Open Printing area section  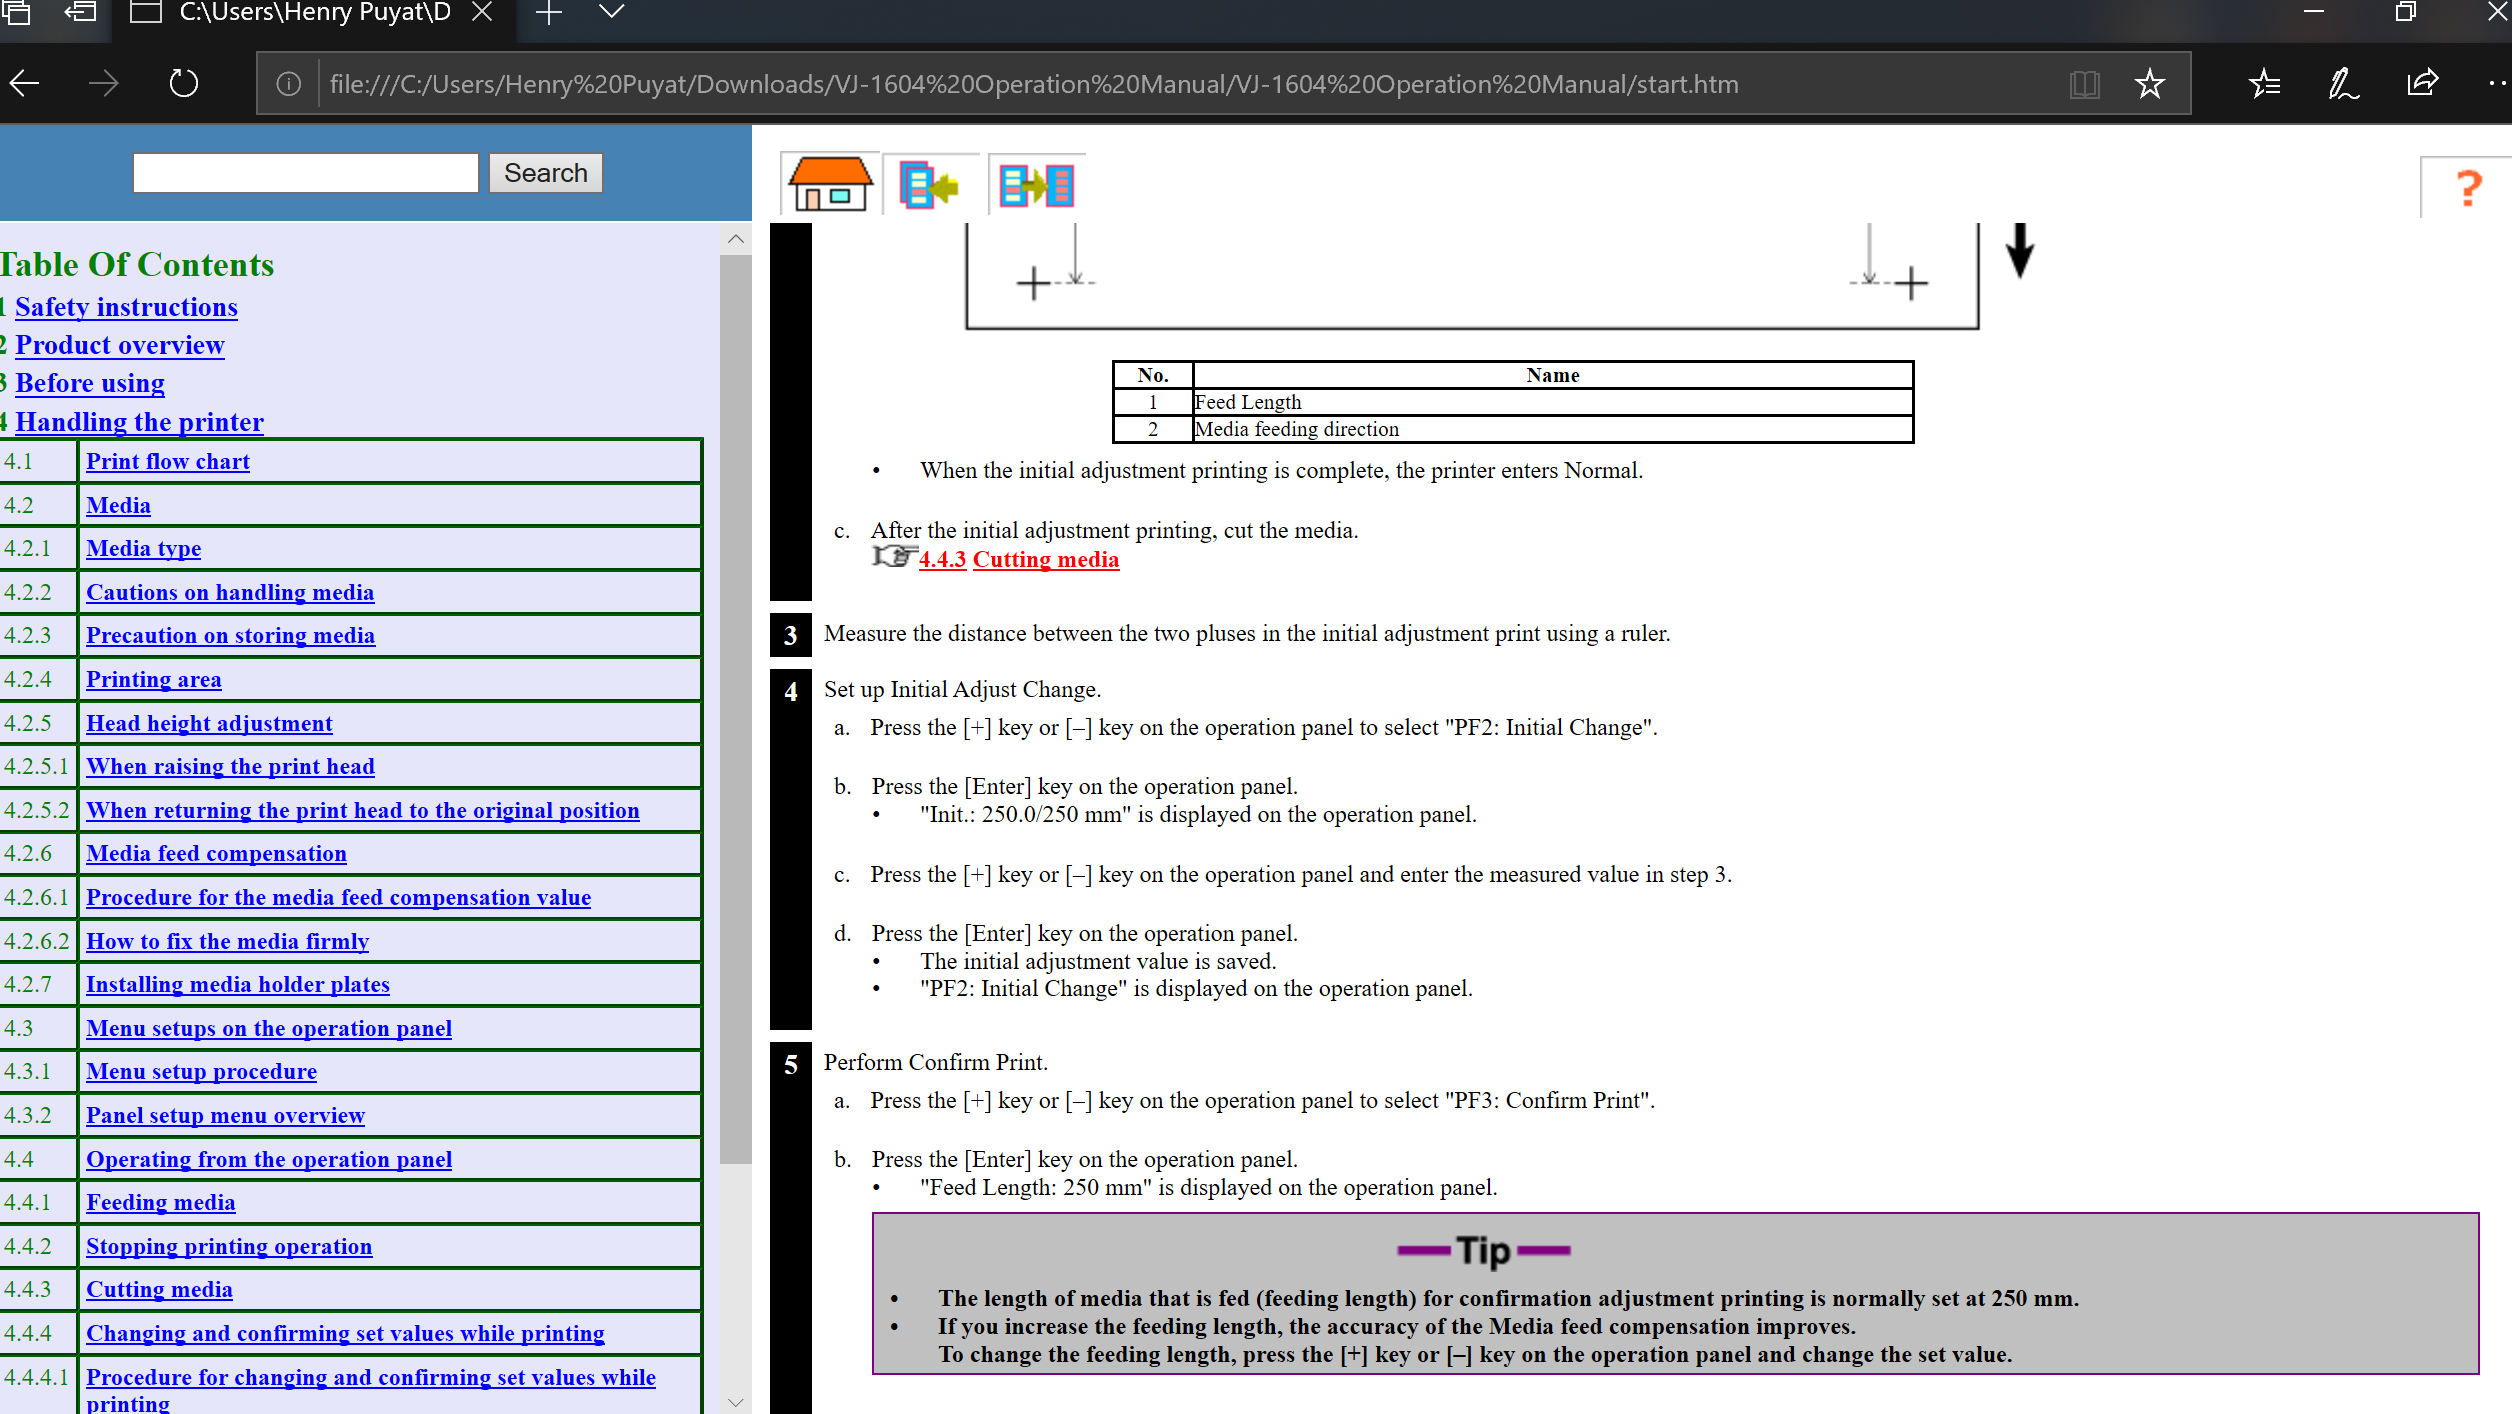point(154,680)
